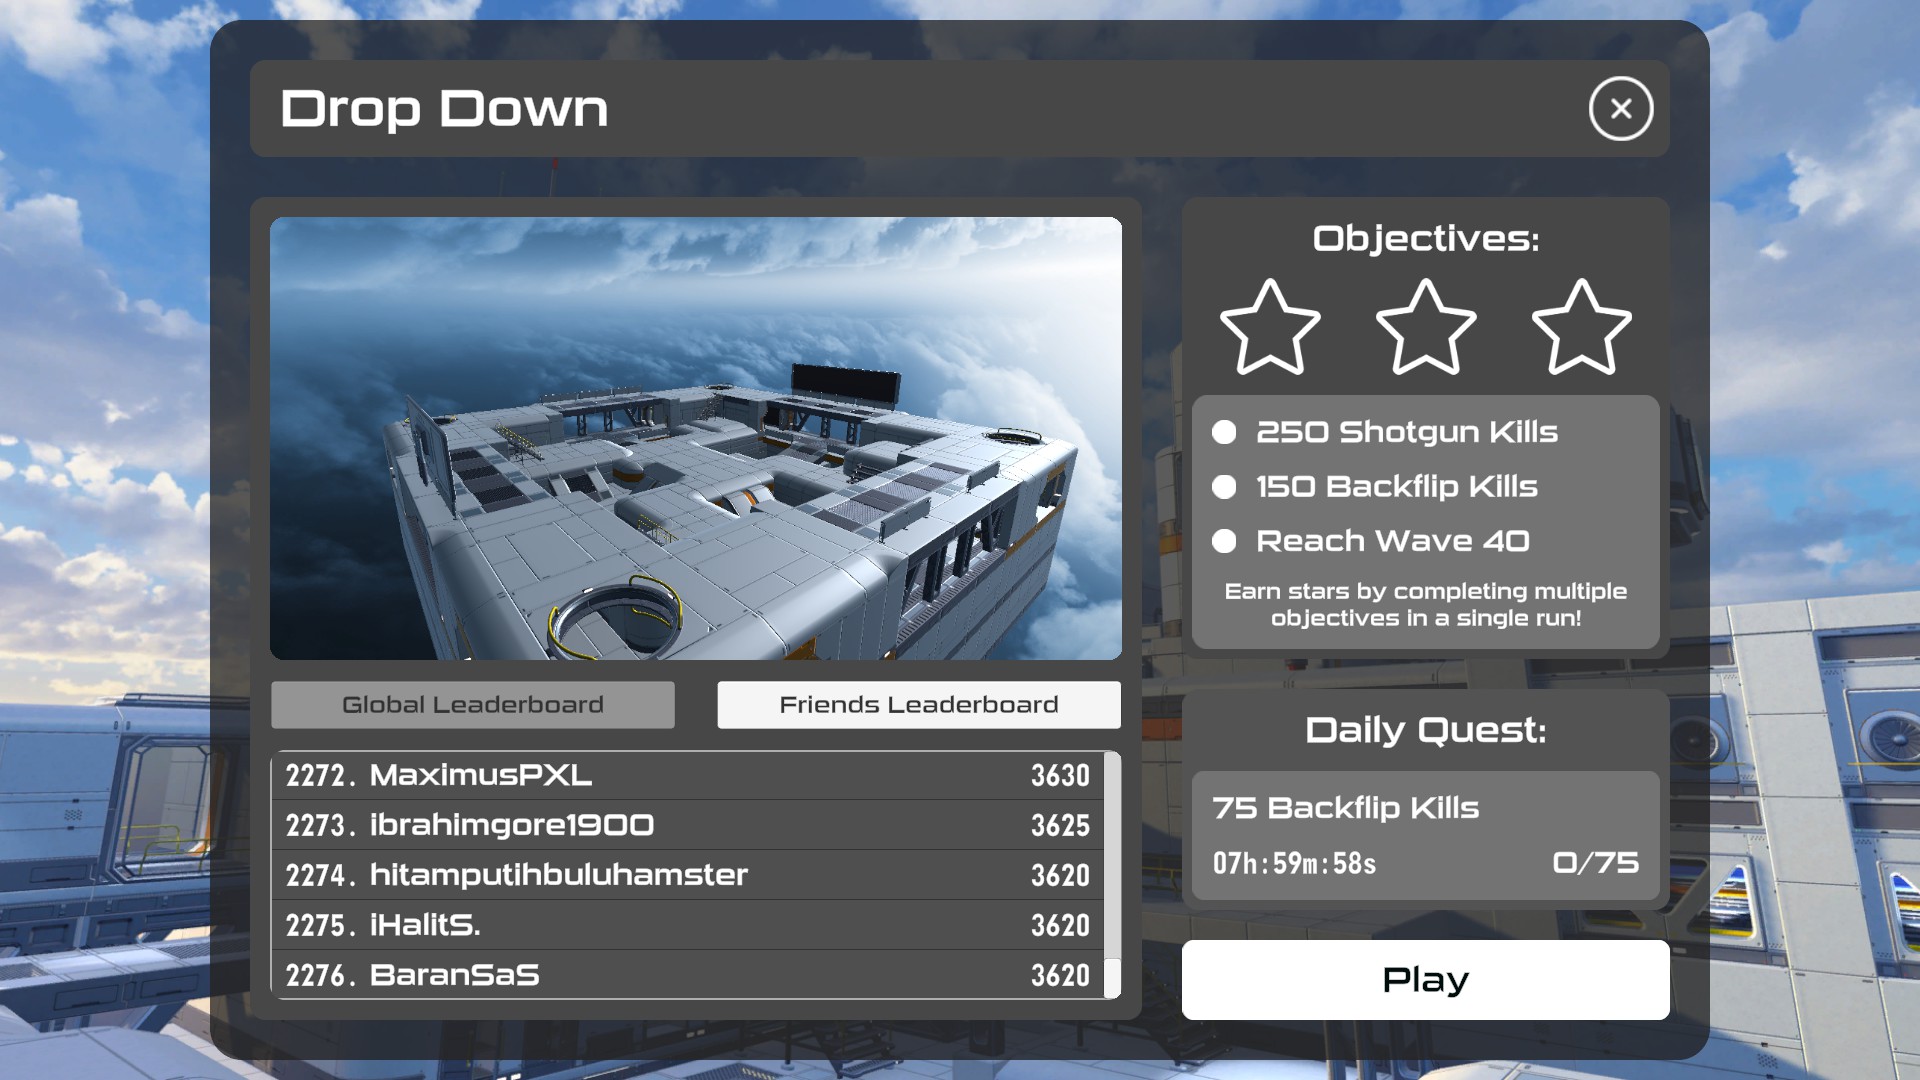This screenshot has height=1080, width=1920.
Task: Click bullet beside Reach Wave 40
Action: click(1224, 541)
